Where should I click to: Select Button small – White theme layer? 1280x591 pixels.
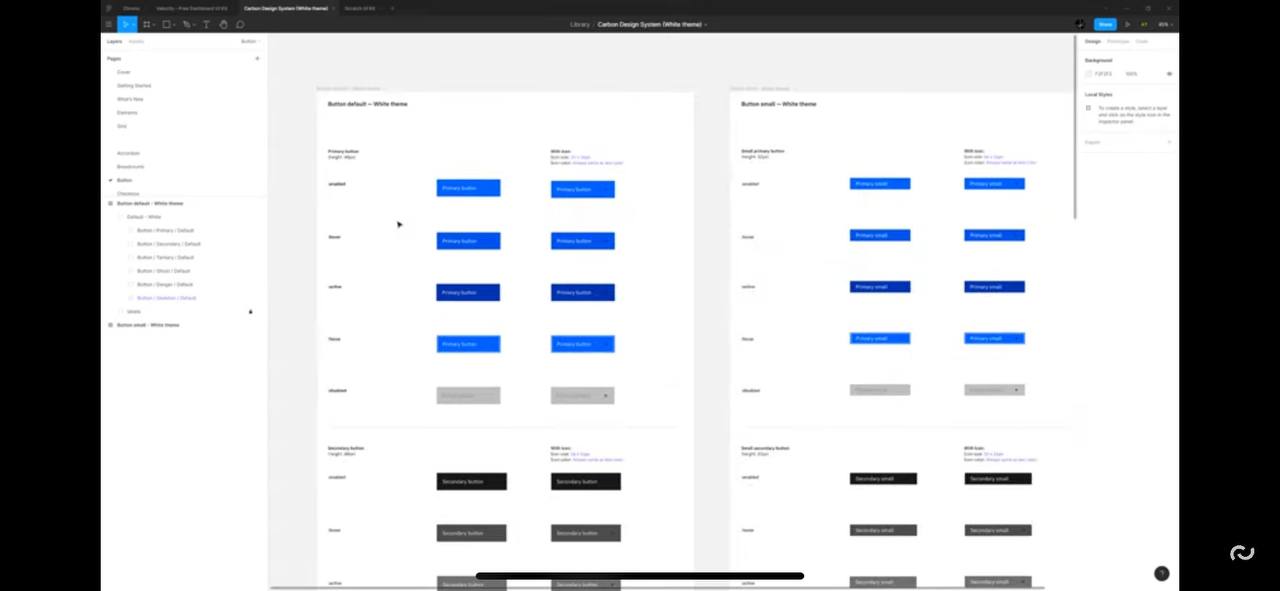point(148,325)
